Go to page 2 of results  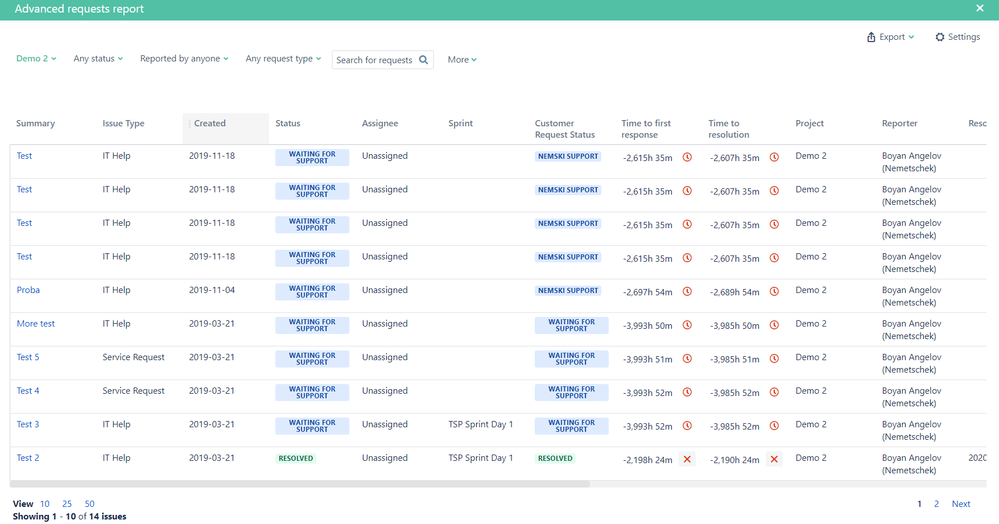point(937,504)
